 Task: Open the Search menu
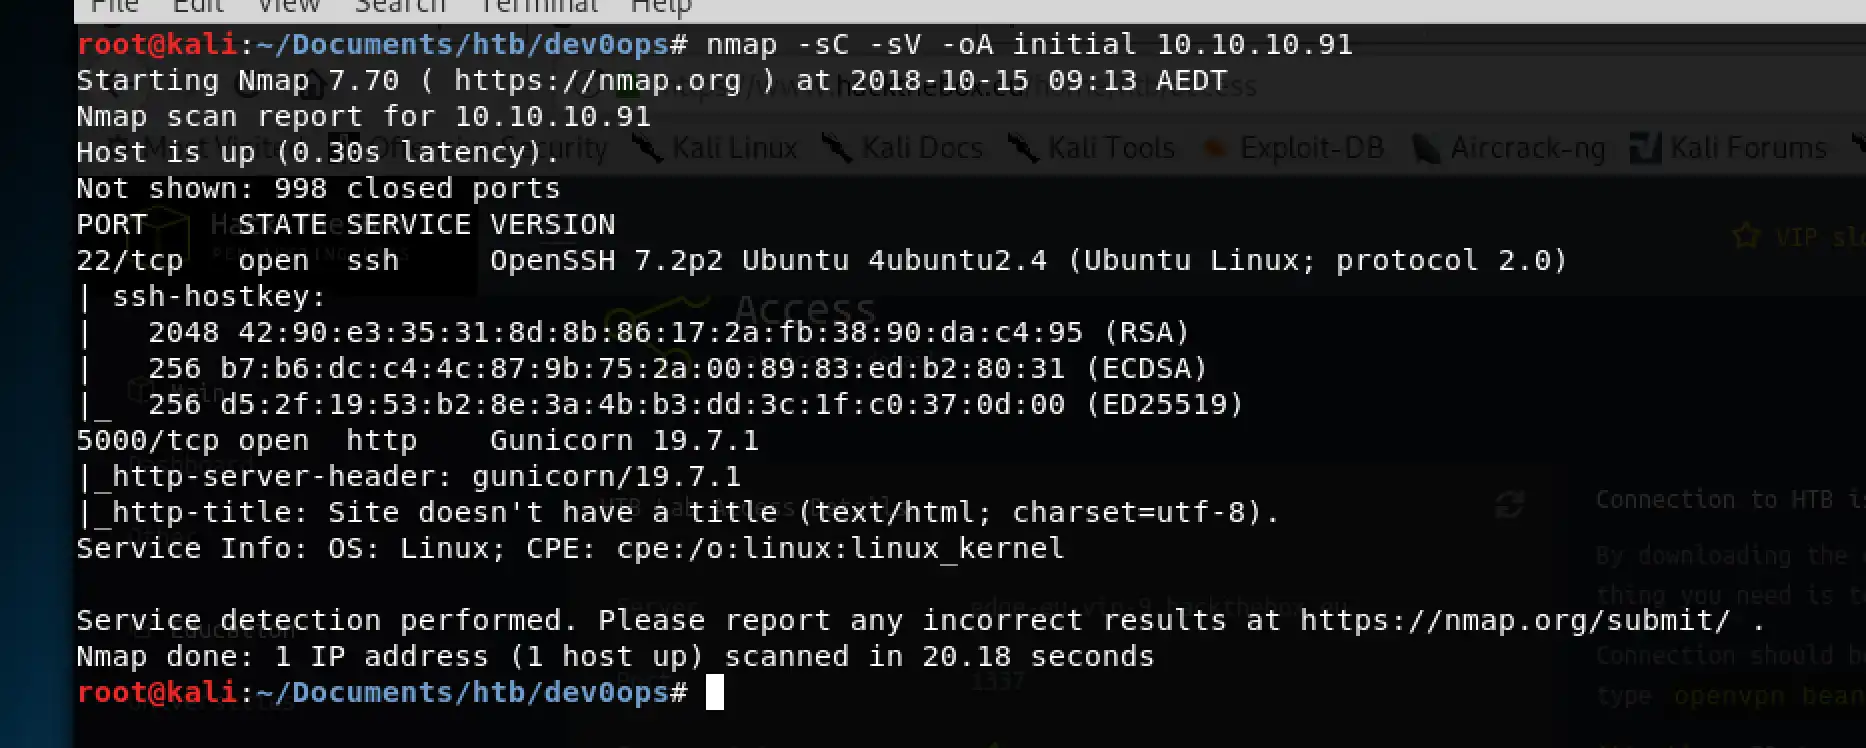point(400,6)
